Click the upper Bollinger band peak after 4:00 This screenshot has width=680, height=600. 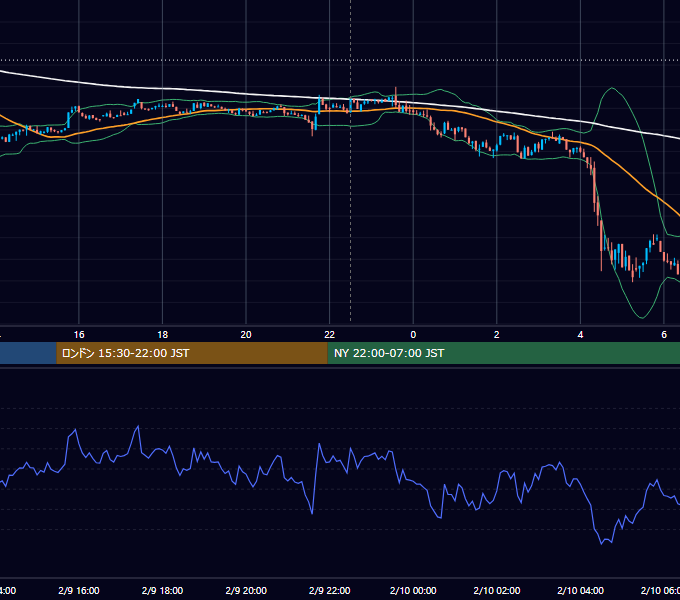click(x=612, y=88)
